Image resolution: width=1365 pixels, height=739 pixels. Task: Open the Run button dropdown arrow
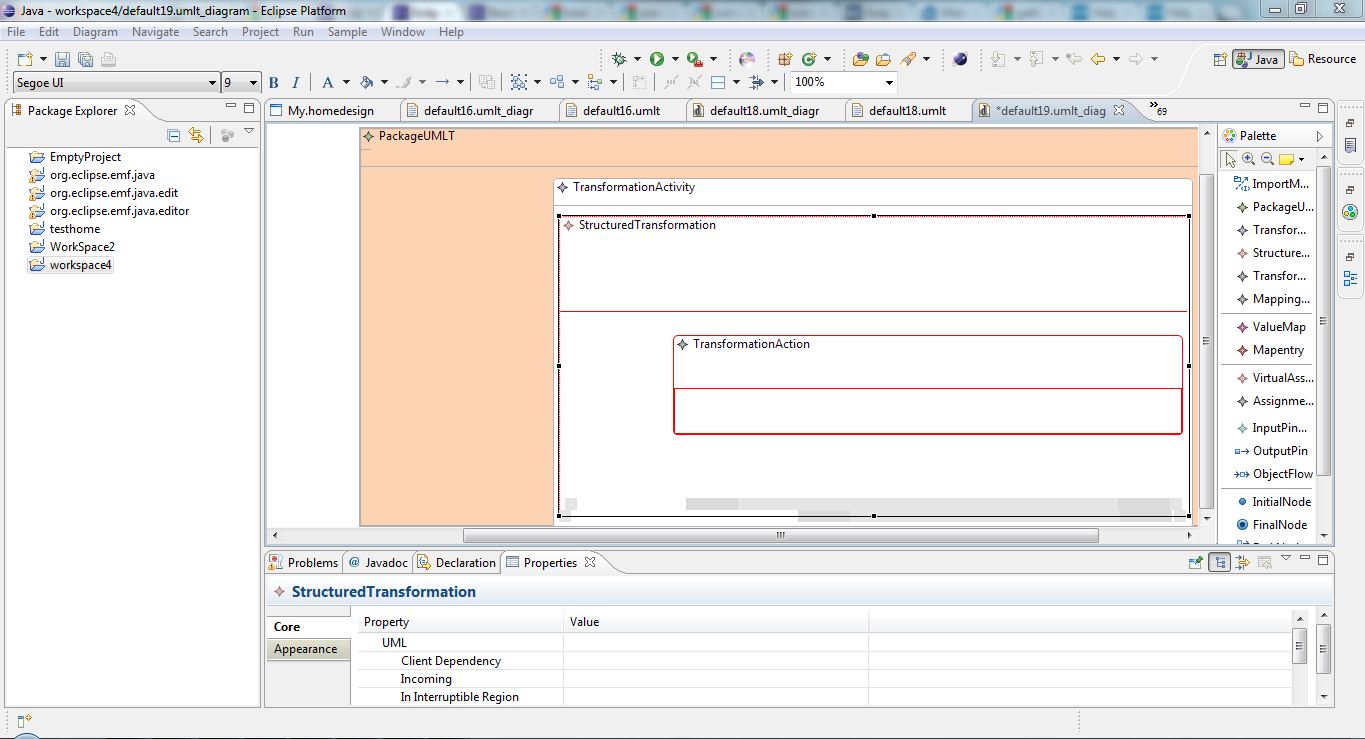[x=675, y=59]
